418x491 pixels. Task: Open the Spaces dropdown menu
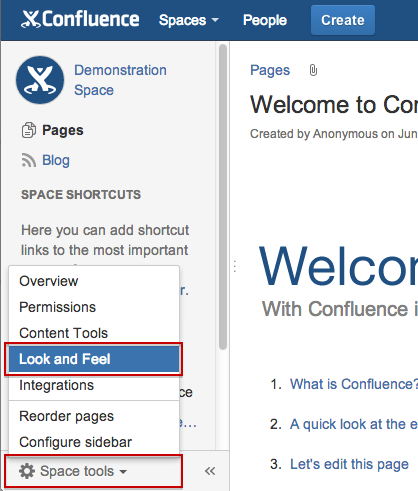(x=189, y=20)
